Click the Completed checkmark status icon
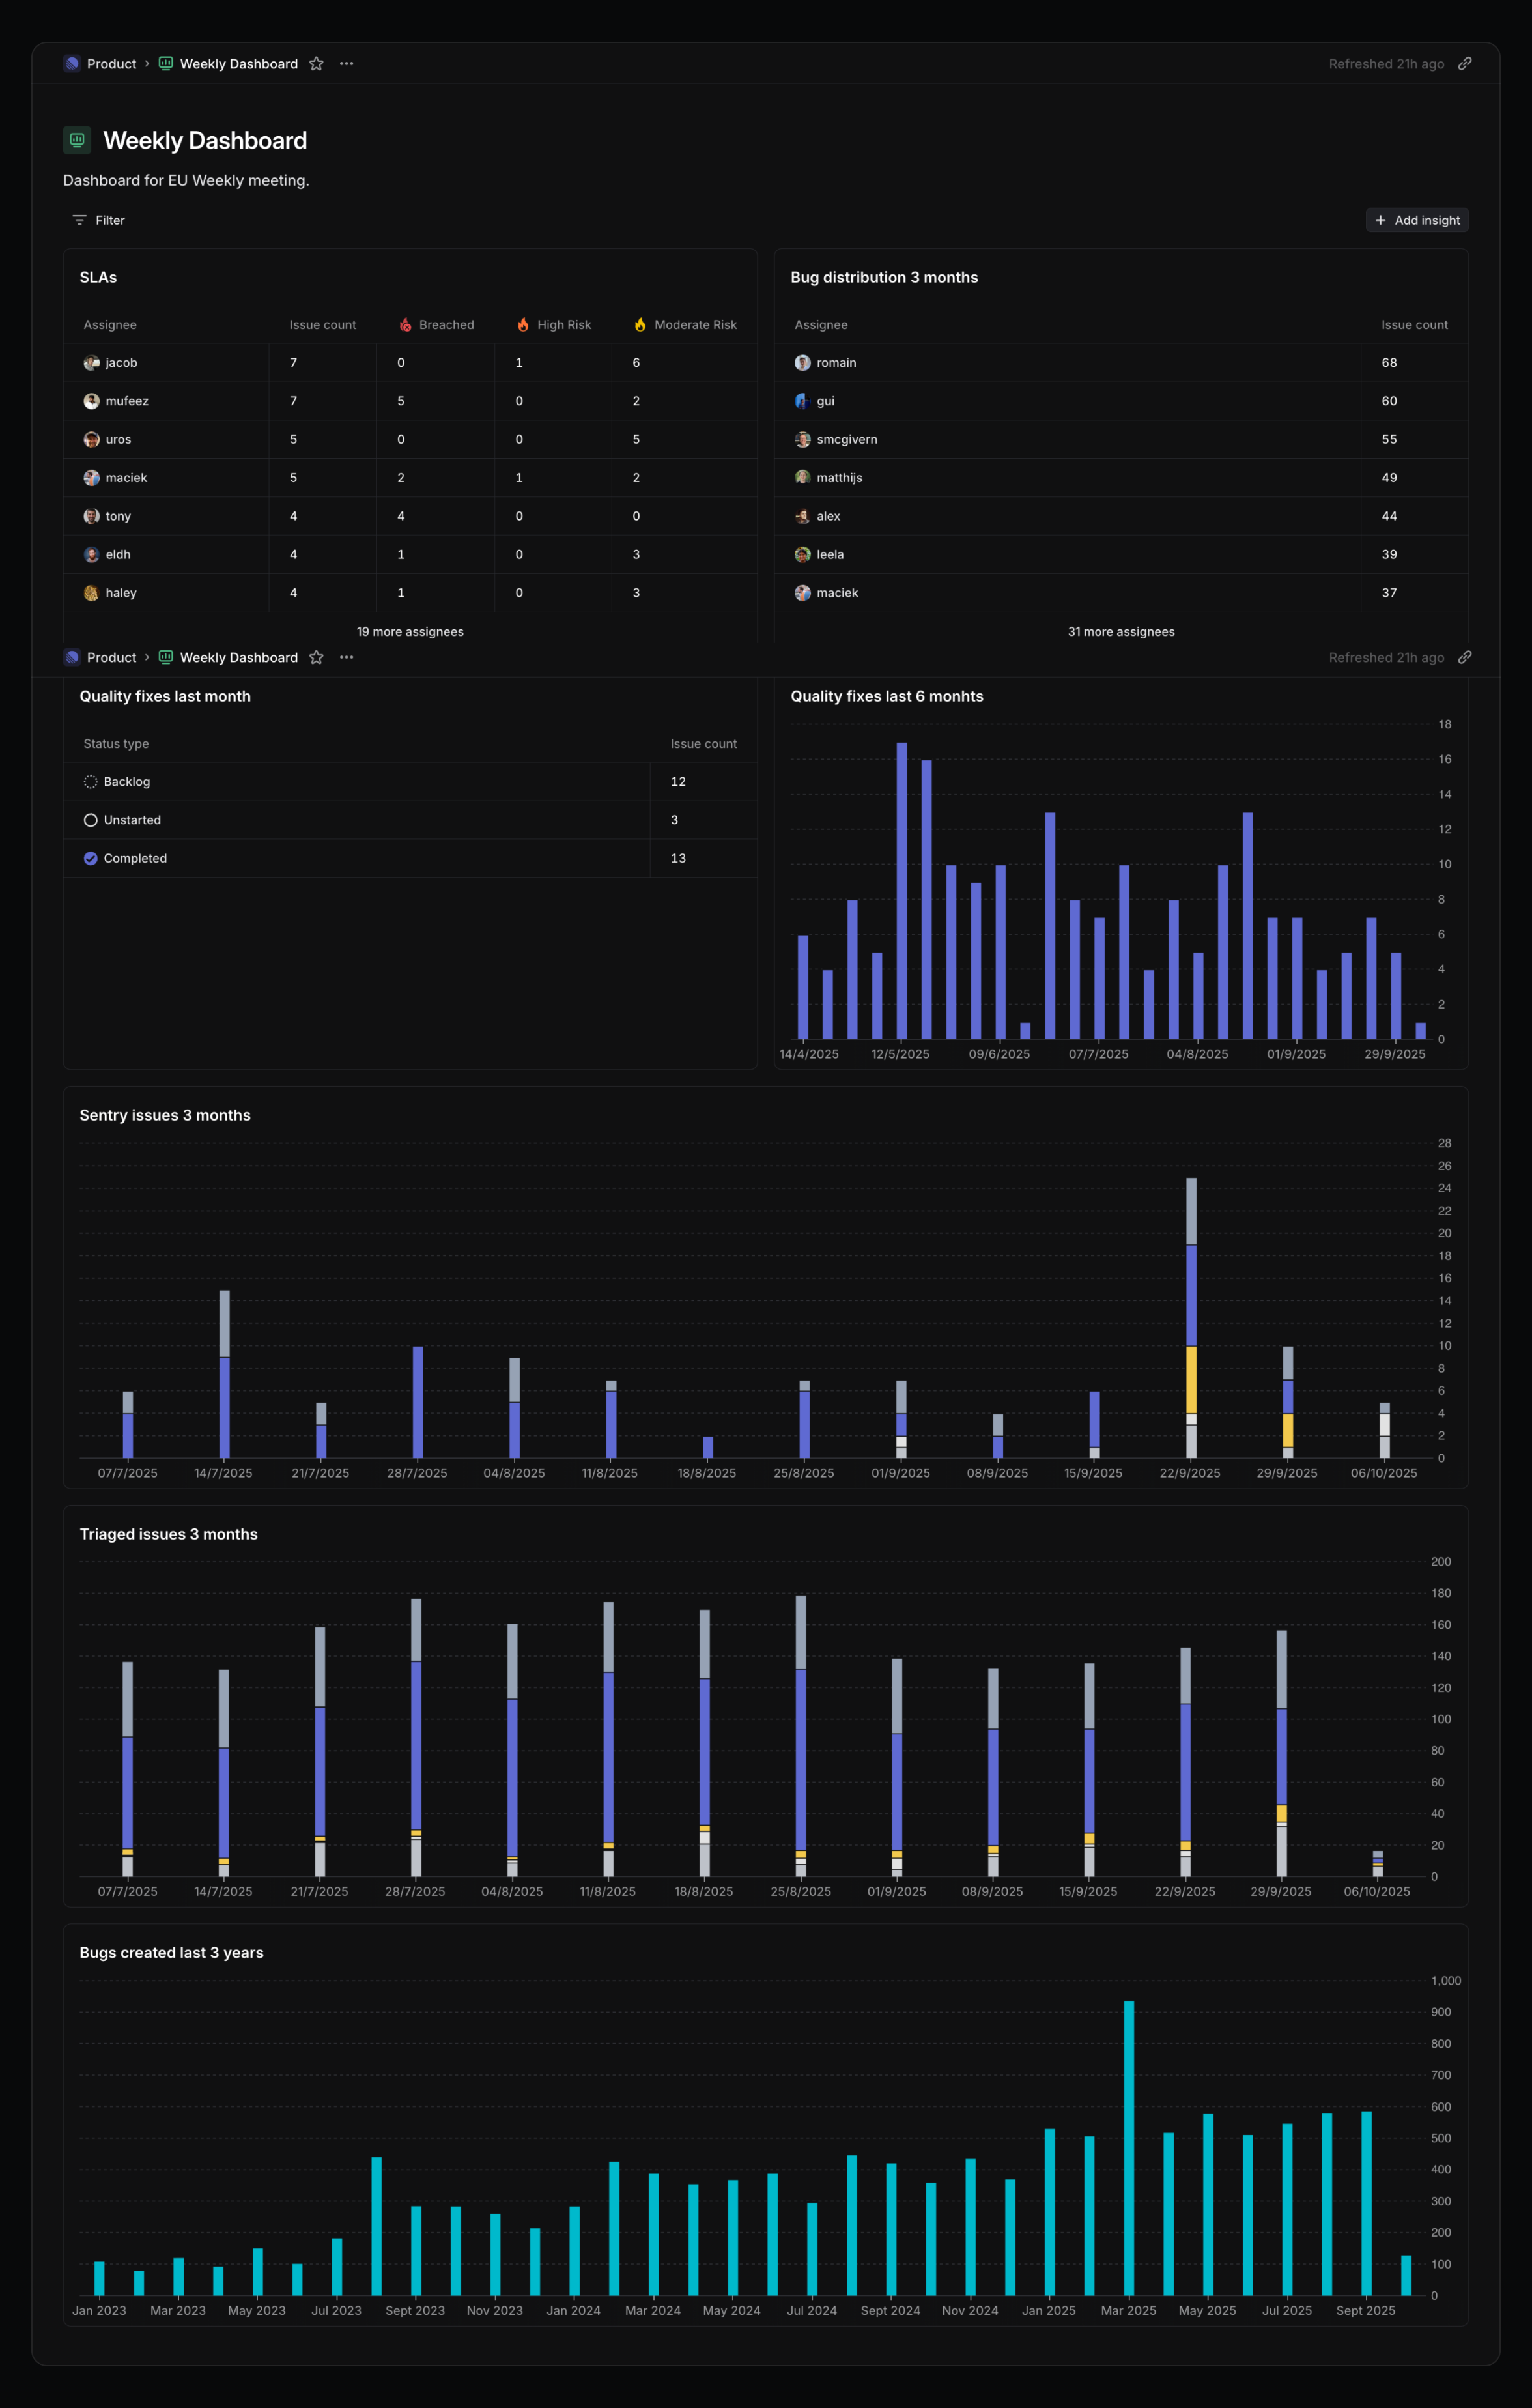 (x=90, y=859)
